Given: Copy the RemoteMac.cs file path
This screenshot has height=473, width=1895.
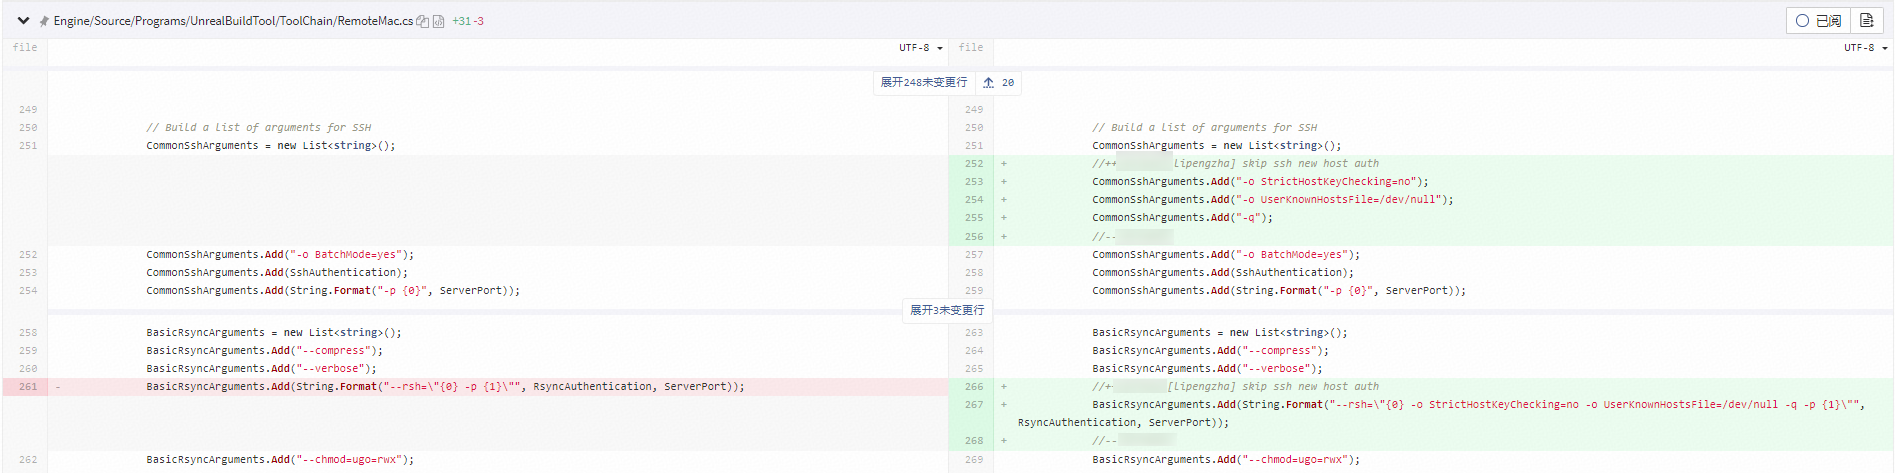Looking at the screenshot, I should coord(423,21).
